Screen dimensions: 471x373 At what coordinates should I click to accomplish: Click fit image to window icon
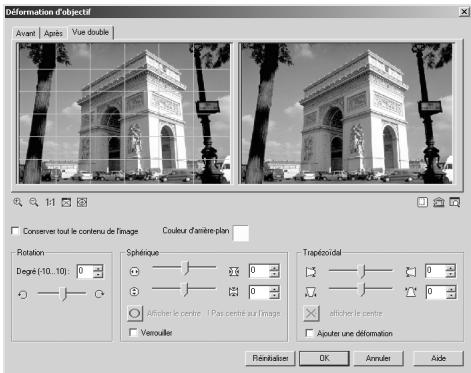[x=66, y=202]
